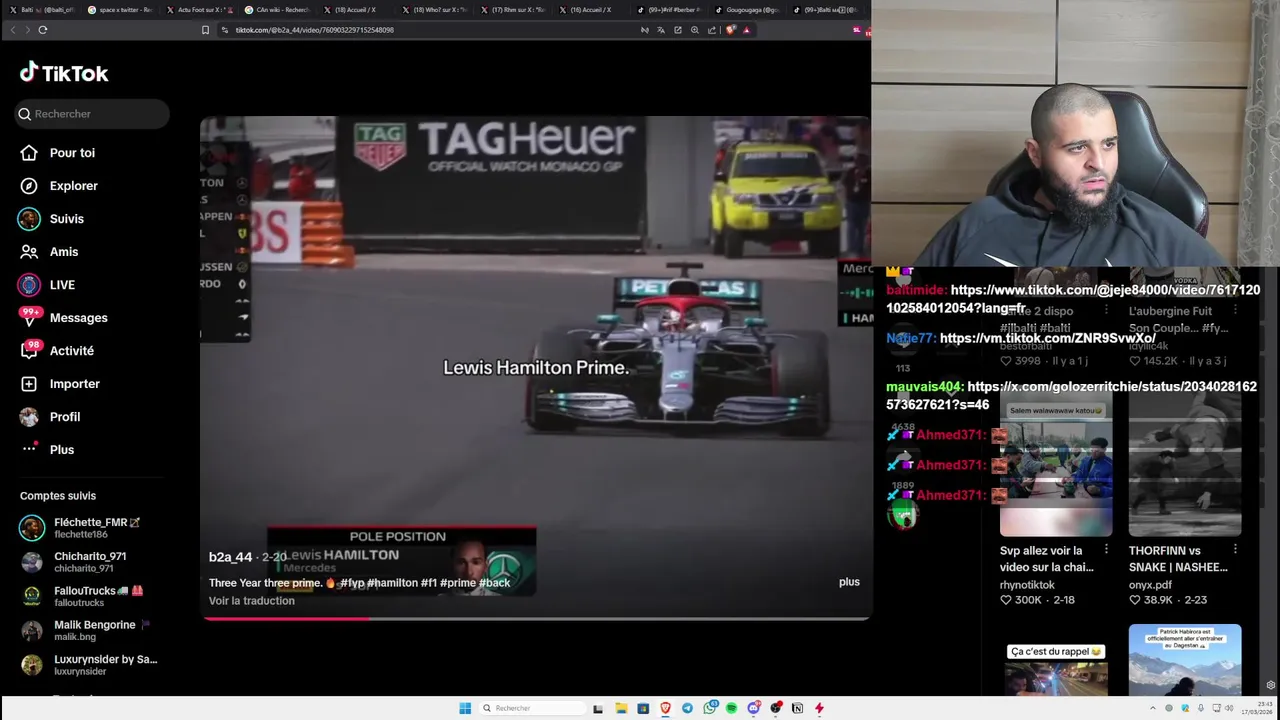The height and width of the screenshot is (720, 1280).
Task: Click the bookmark icon beside the address bar
Action: tap(205, 30)
